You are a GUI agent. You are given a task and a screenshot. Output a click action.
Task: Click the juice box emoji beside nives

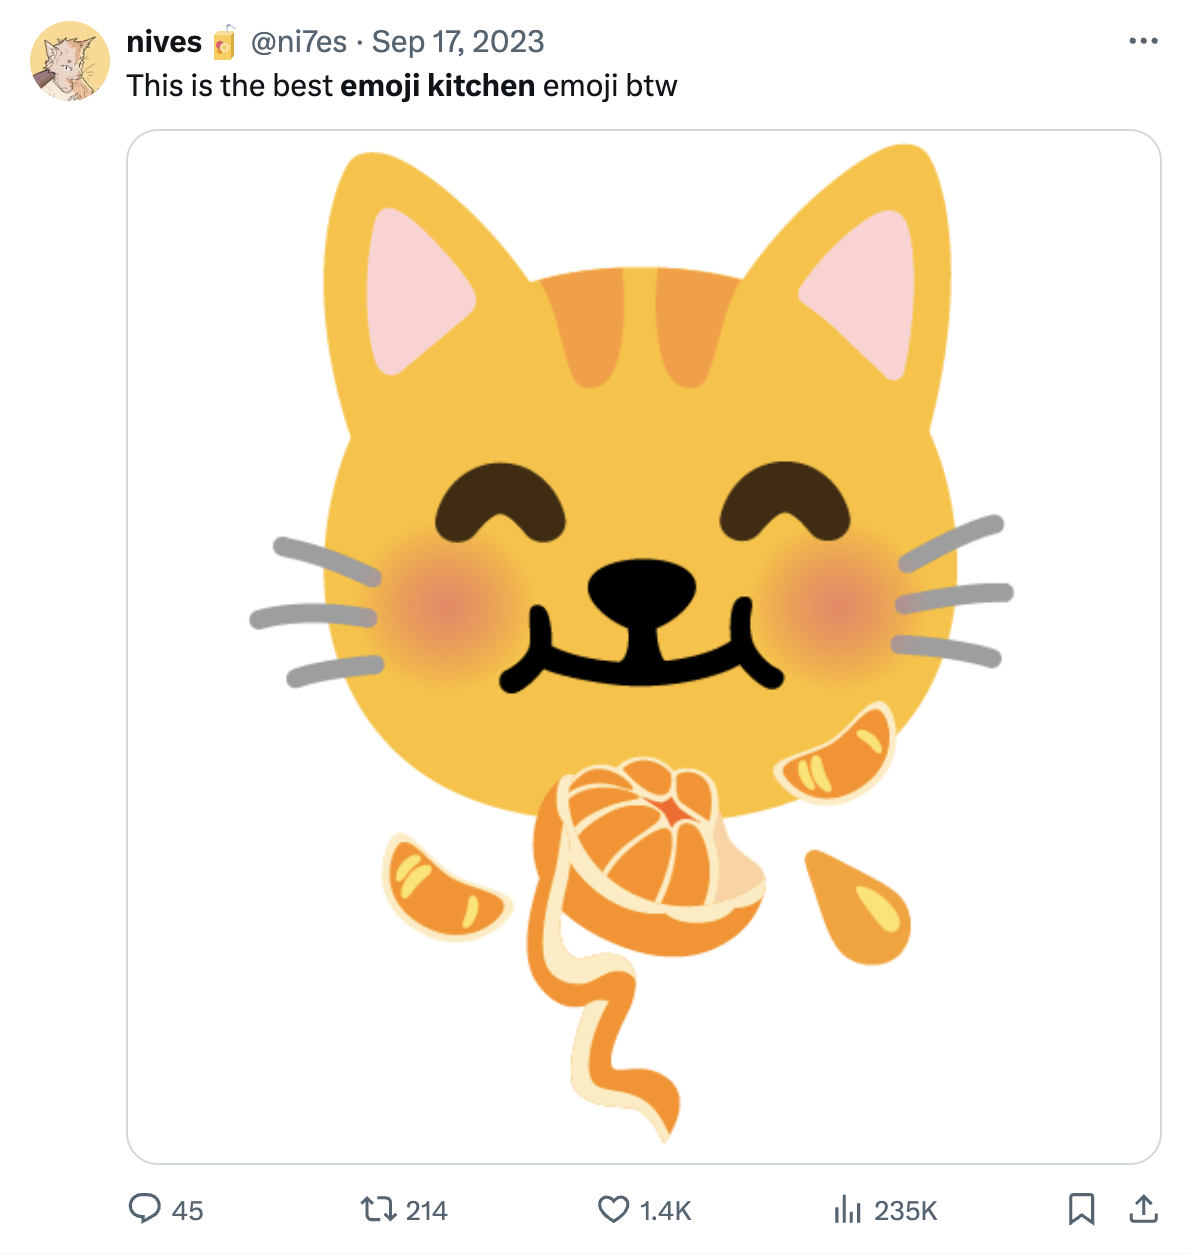tap(224, 42)
